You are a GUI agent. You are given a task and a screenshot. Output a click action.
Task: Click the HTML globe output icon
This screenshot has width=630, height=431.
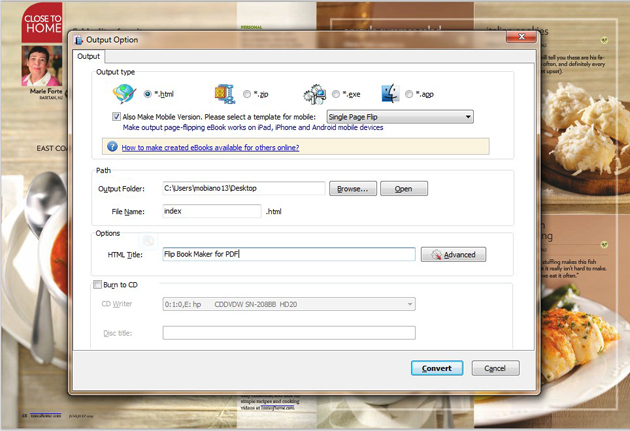click(x=126, y=94)
